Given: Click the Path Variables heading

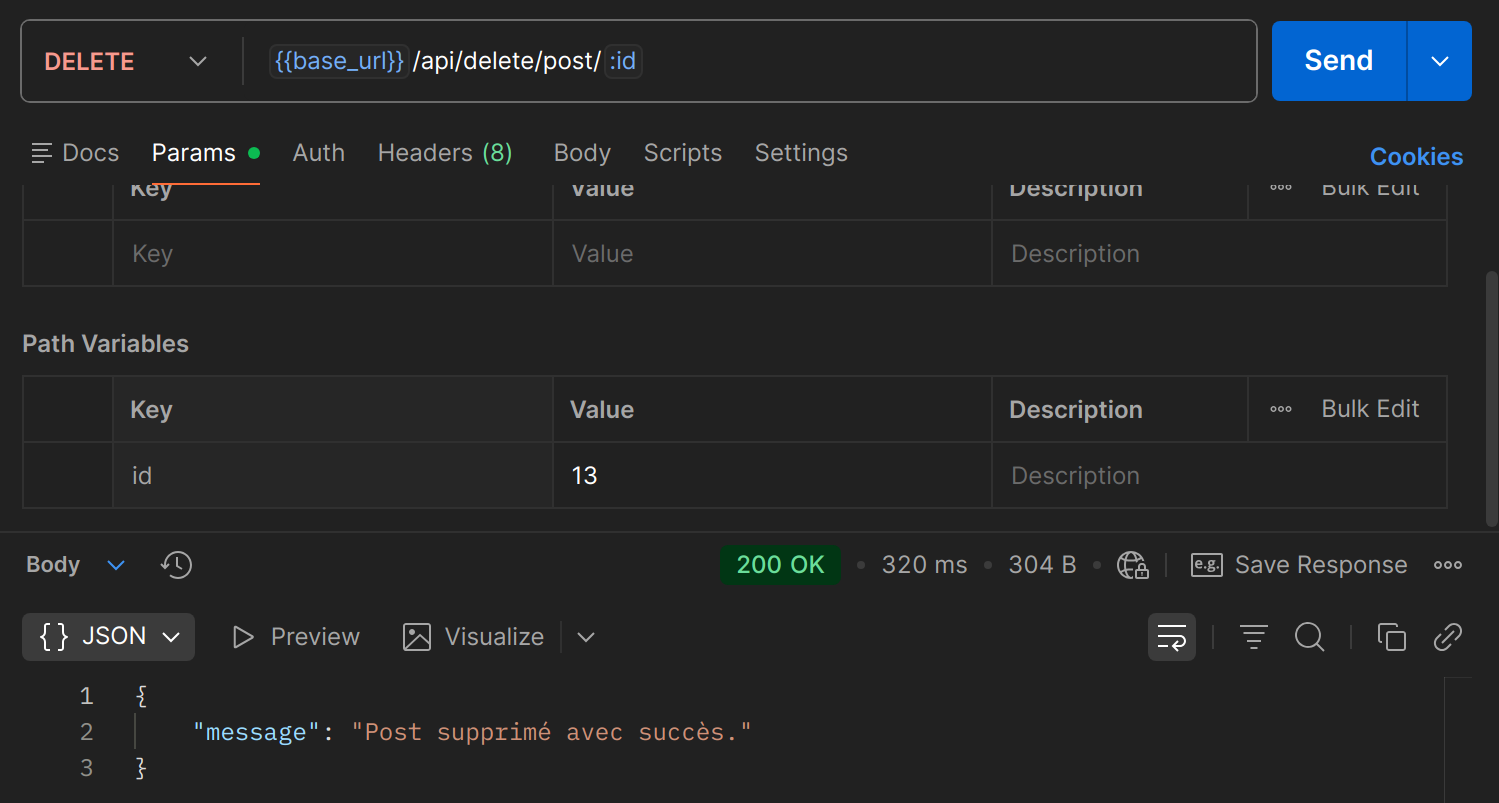Looking at the screenshot, I should (x=105, y=343).
